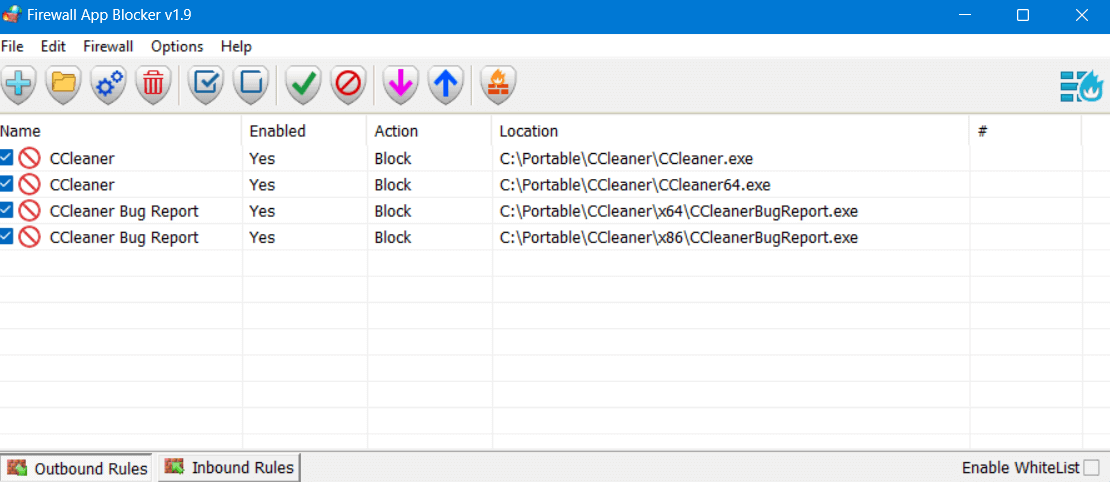Click the Uncheck All toolbar icon
The image size is (1110, 482).
click(x=251, y=85)
